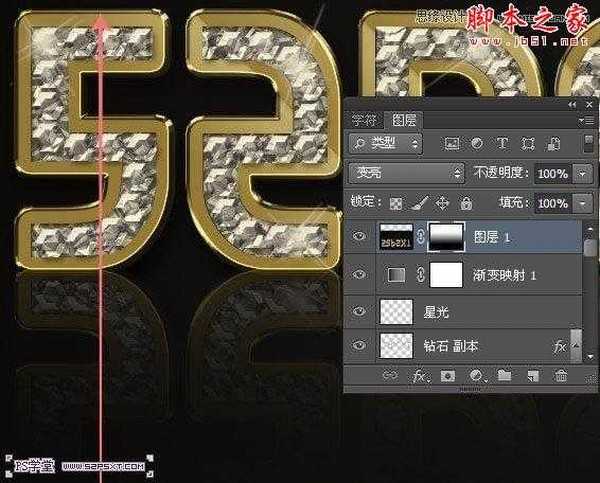Click gradient map adjustment icon on 渐变映射 1

pyautogui.click(x=396, y=275)
